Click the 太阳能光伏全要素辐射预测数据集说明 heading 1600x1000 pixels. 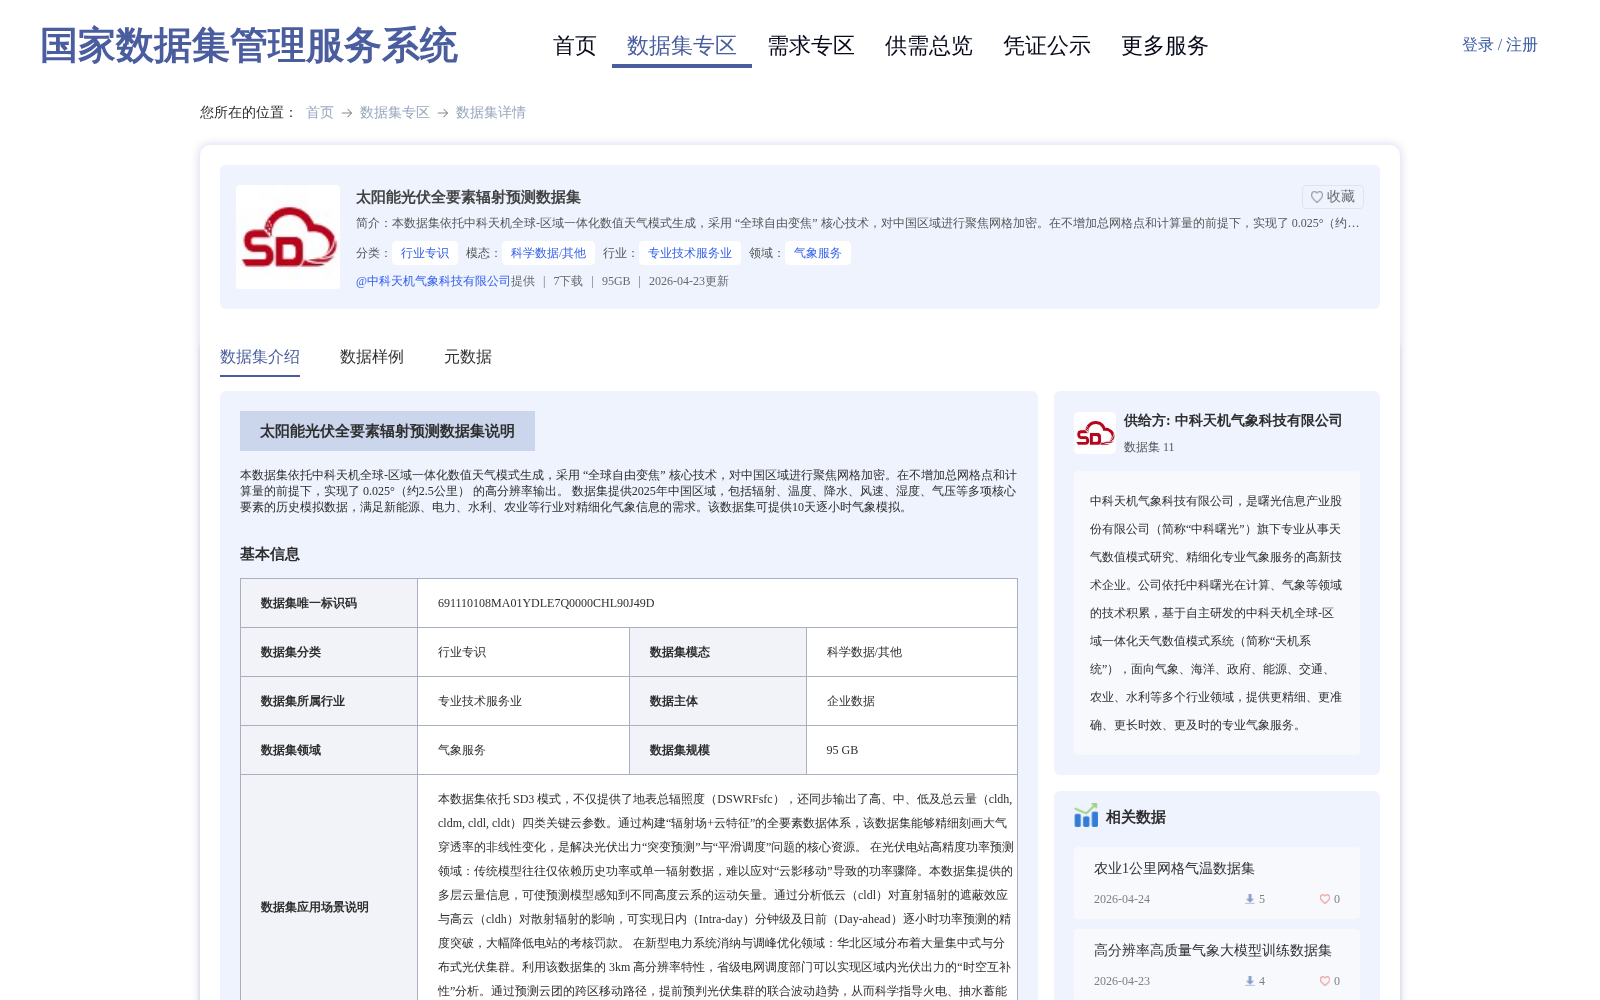[x=387, y=431]
